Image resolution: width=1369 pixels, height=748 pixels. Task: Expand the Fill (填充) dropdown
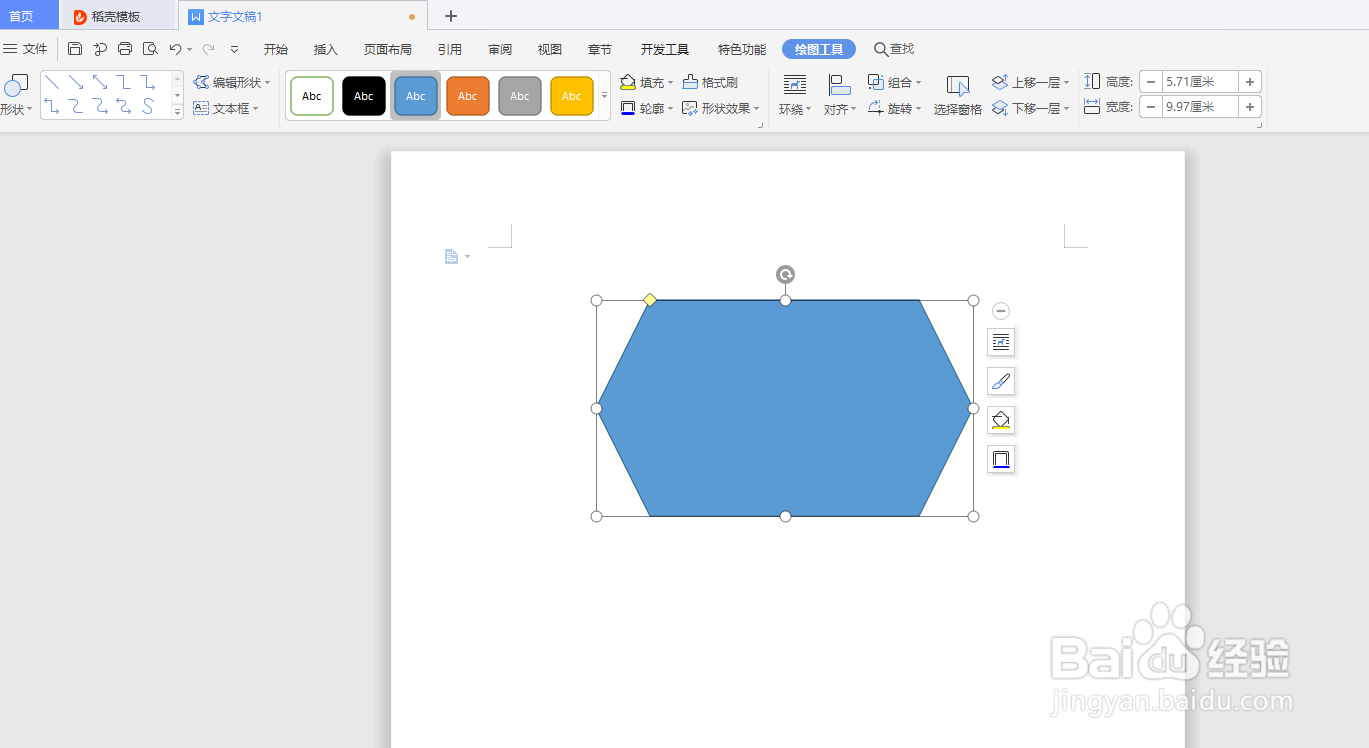point(647,83)
